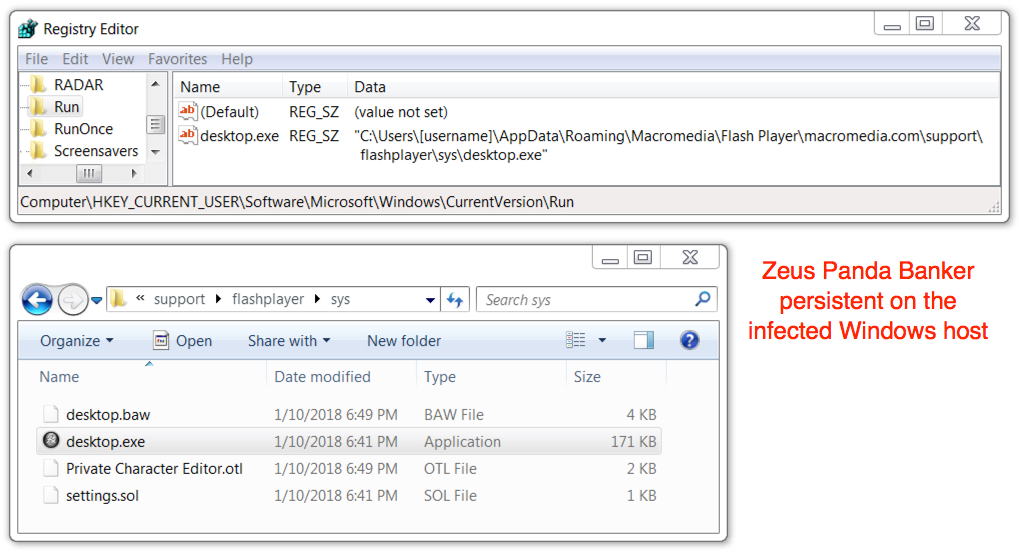
Task: Click the Type column header in Registry Editor
Action: (x=305, y=87)
